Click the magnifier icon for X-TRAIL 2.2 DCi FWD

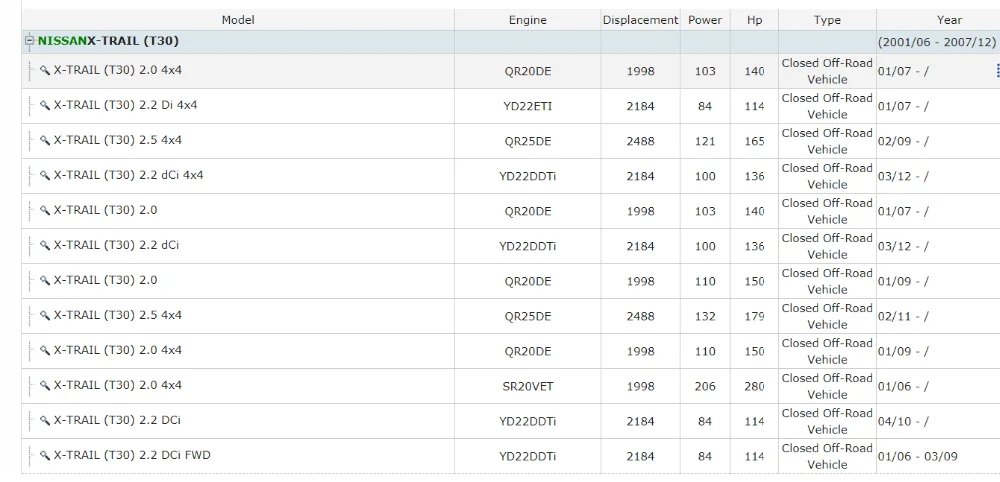coord(45,456)
